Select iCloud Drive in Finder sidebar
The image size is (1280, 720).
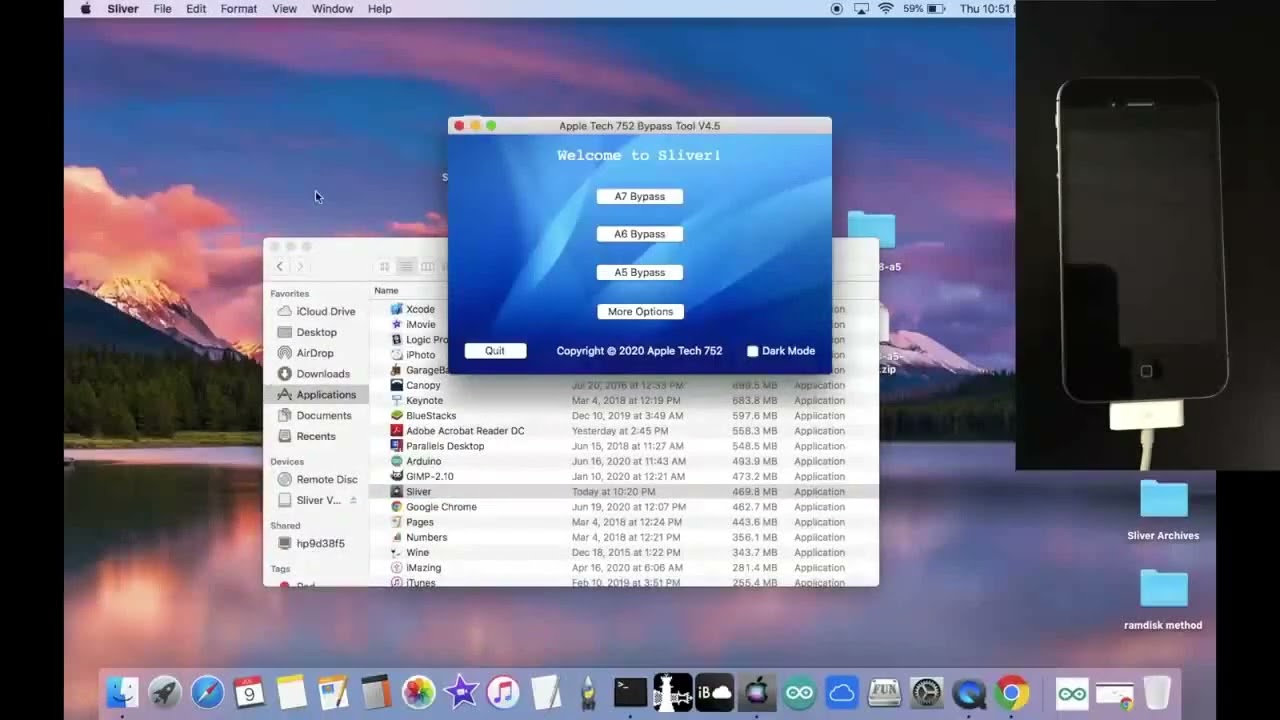[316, 311]
